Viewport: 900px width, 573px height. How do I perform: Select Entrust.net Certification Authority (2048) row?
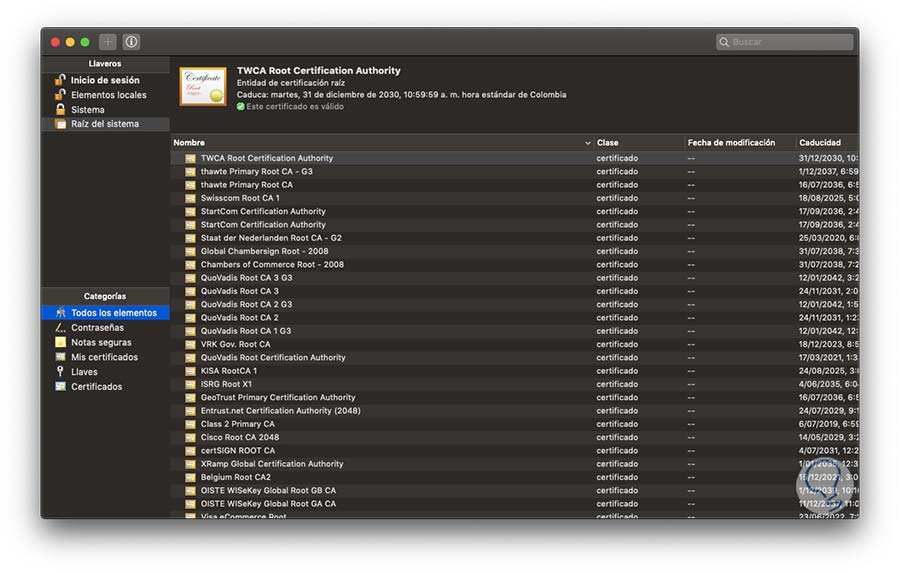515,411
